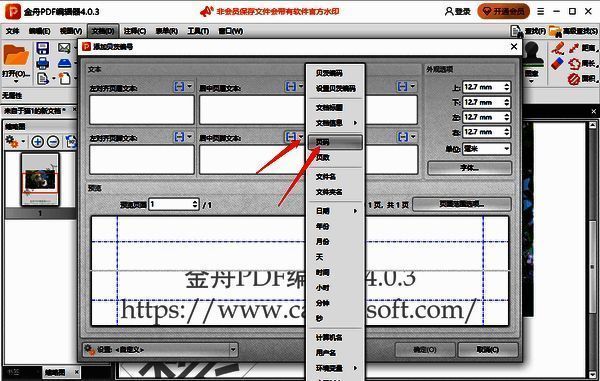This screenshot has height=381, width=600.
Task: Click the hamburger menu icon in title bar
Action: [540, 12]
